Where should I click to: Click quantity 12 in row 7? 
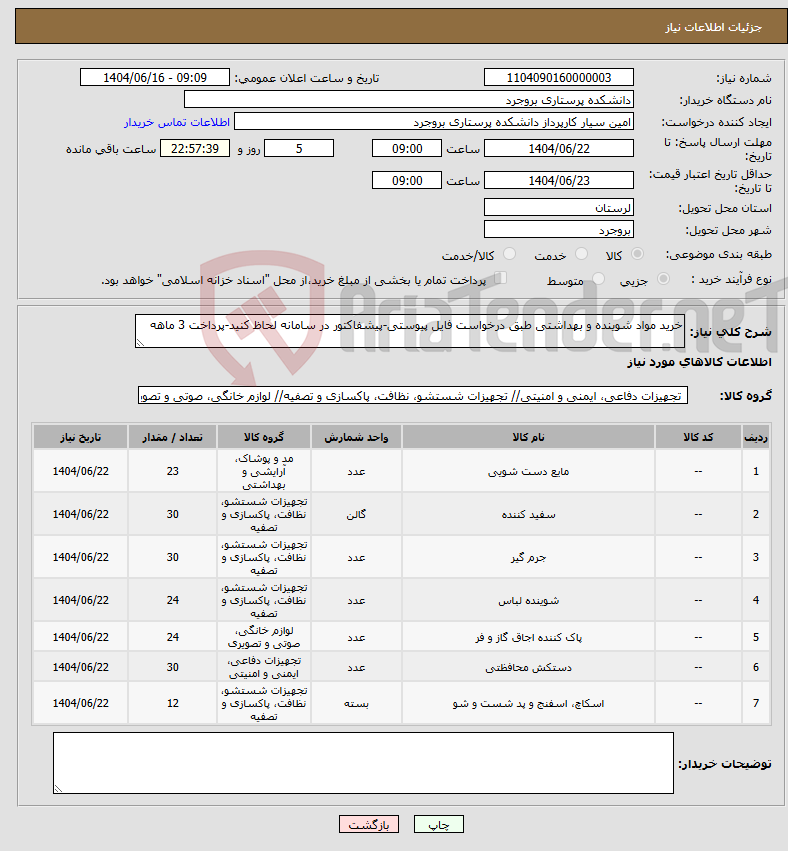(x=172, y=703)
